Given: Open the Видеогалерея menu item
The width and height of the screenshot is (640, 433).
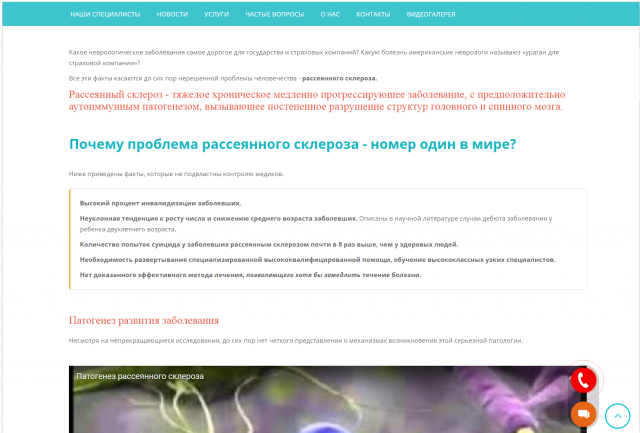Looking at the screenshot, I should (431, 14).
